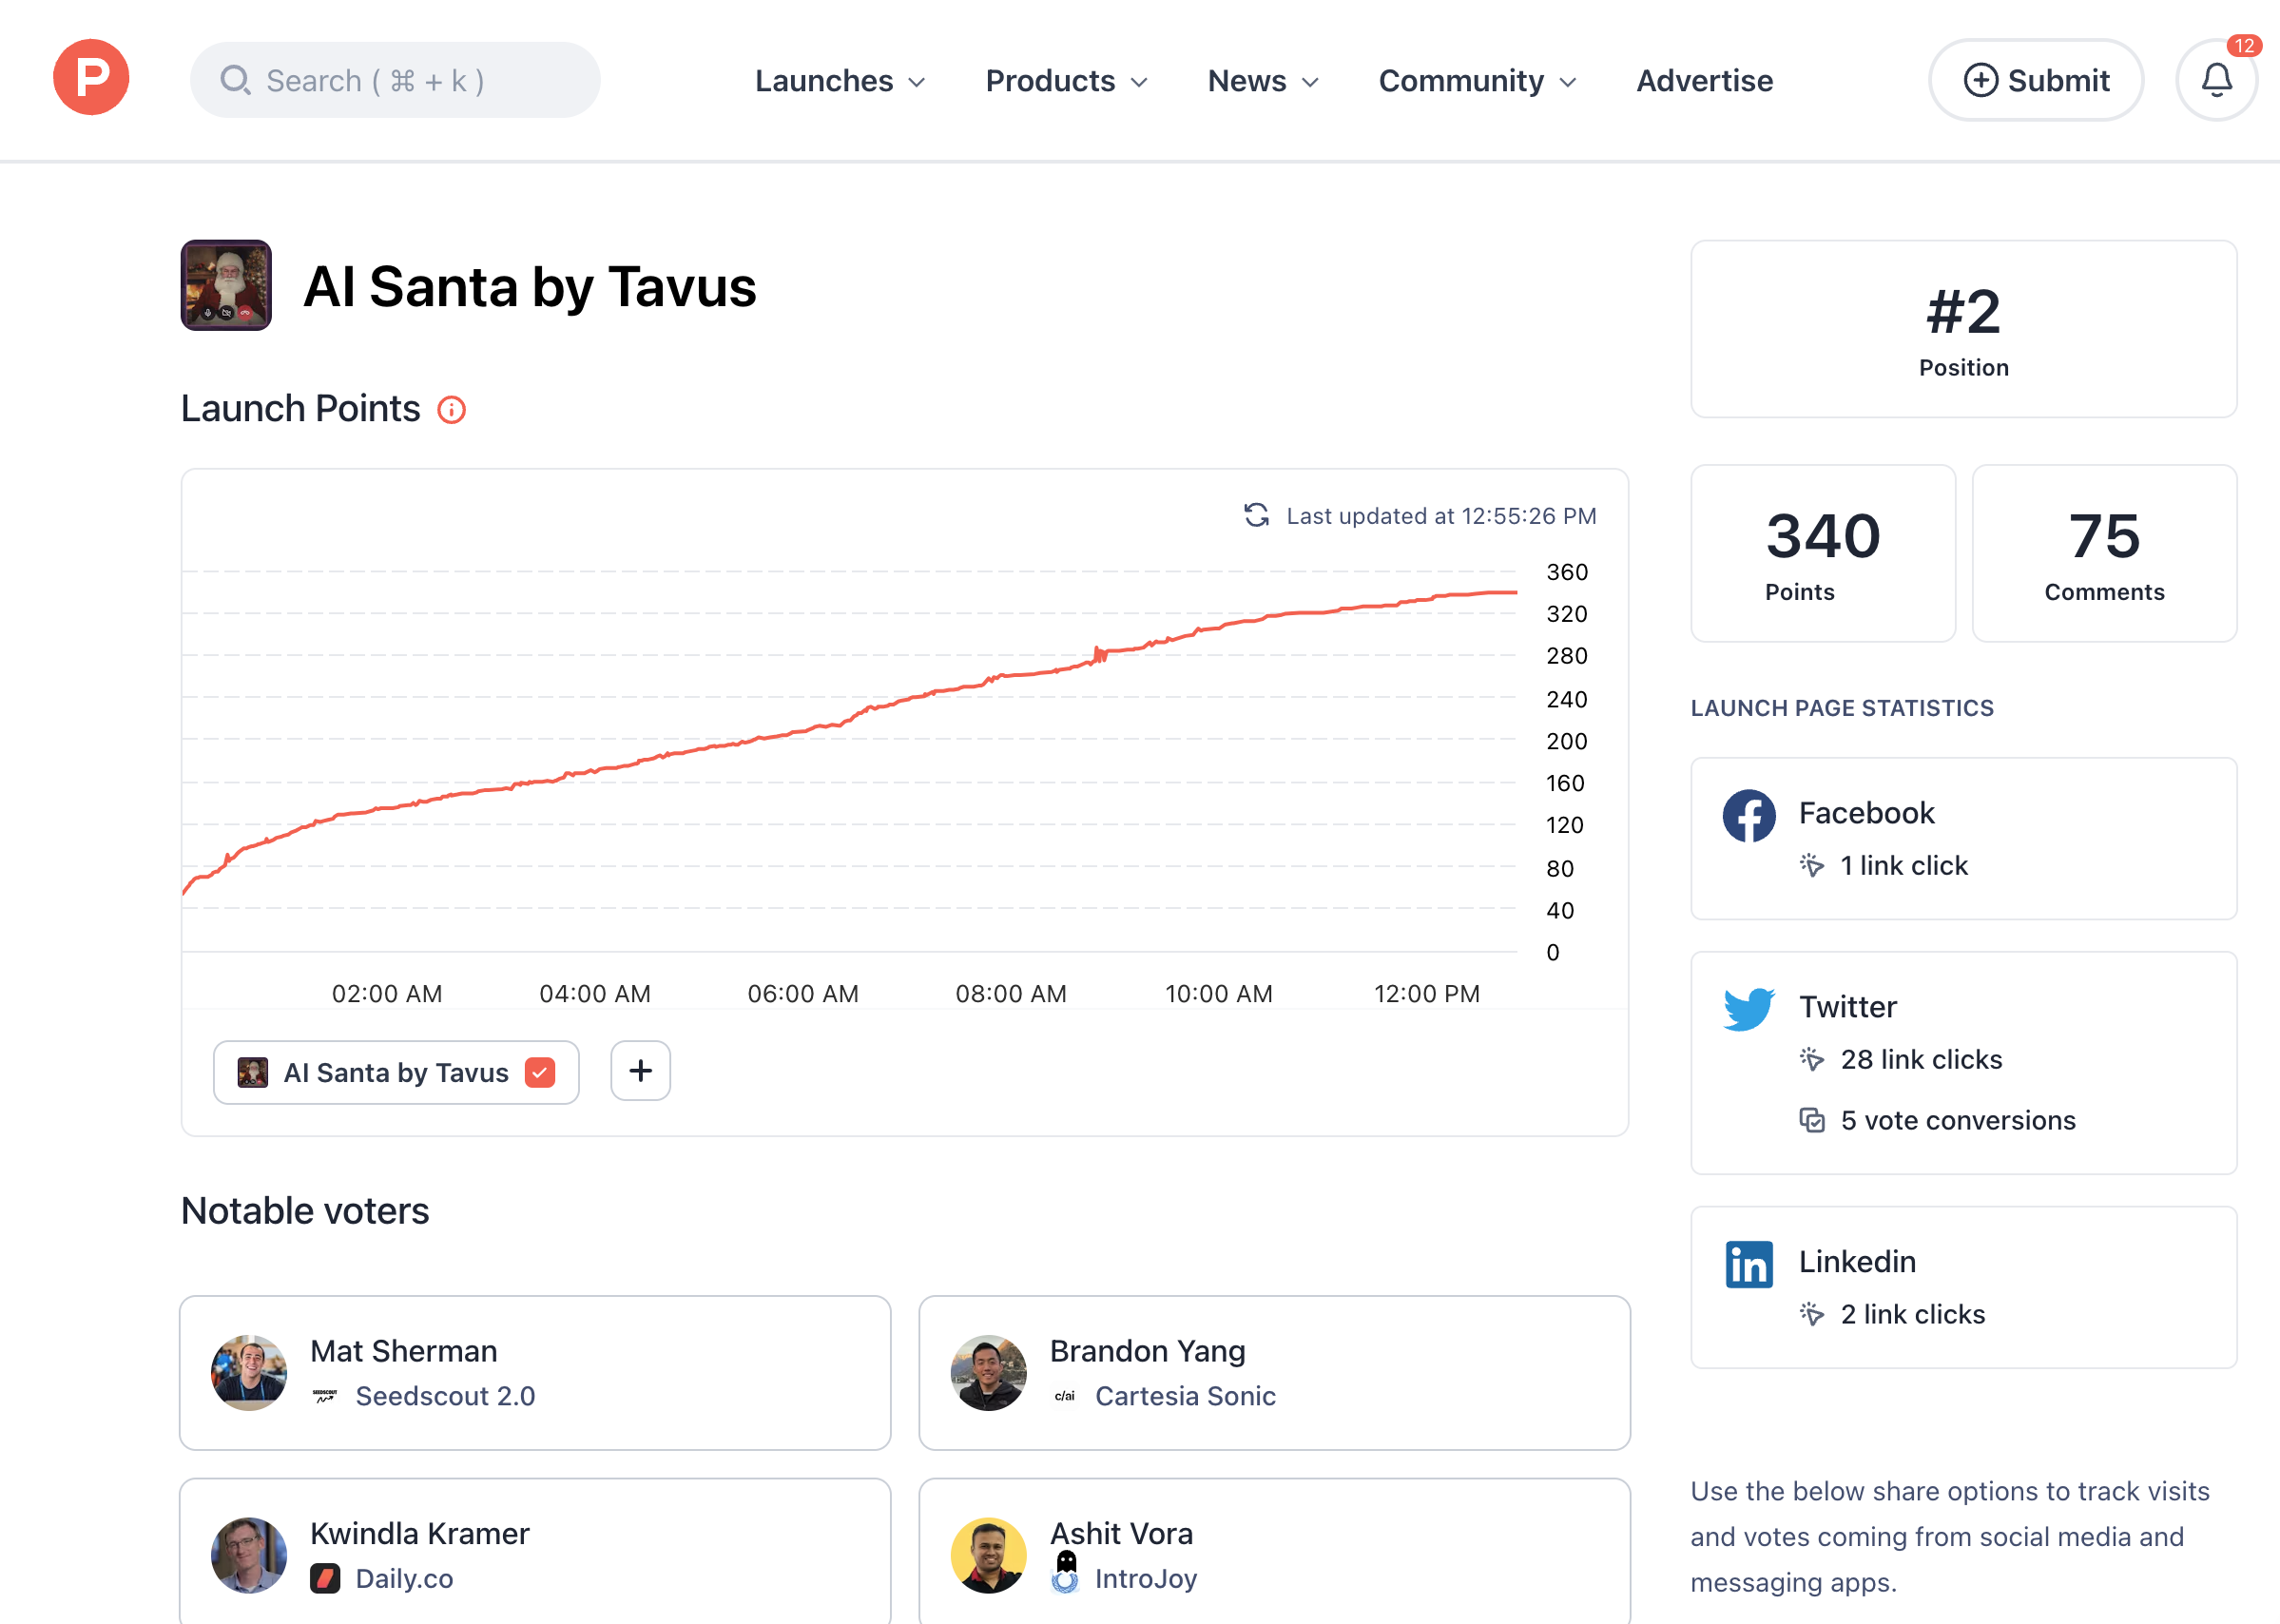Open Mat Sherman's profile avatar
This screenshot has height=1624, width=2280.
coord(249,1373)
